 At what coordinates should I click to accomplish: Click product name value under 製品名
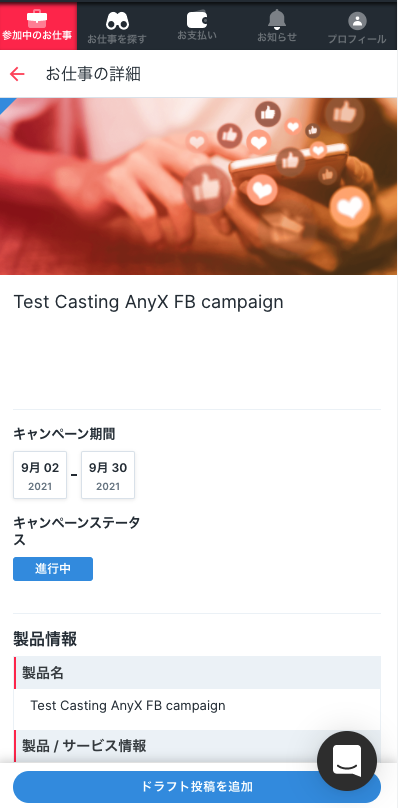pyautogui.click(x=128, y=705)
